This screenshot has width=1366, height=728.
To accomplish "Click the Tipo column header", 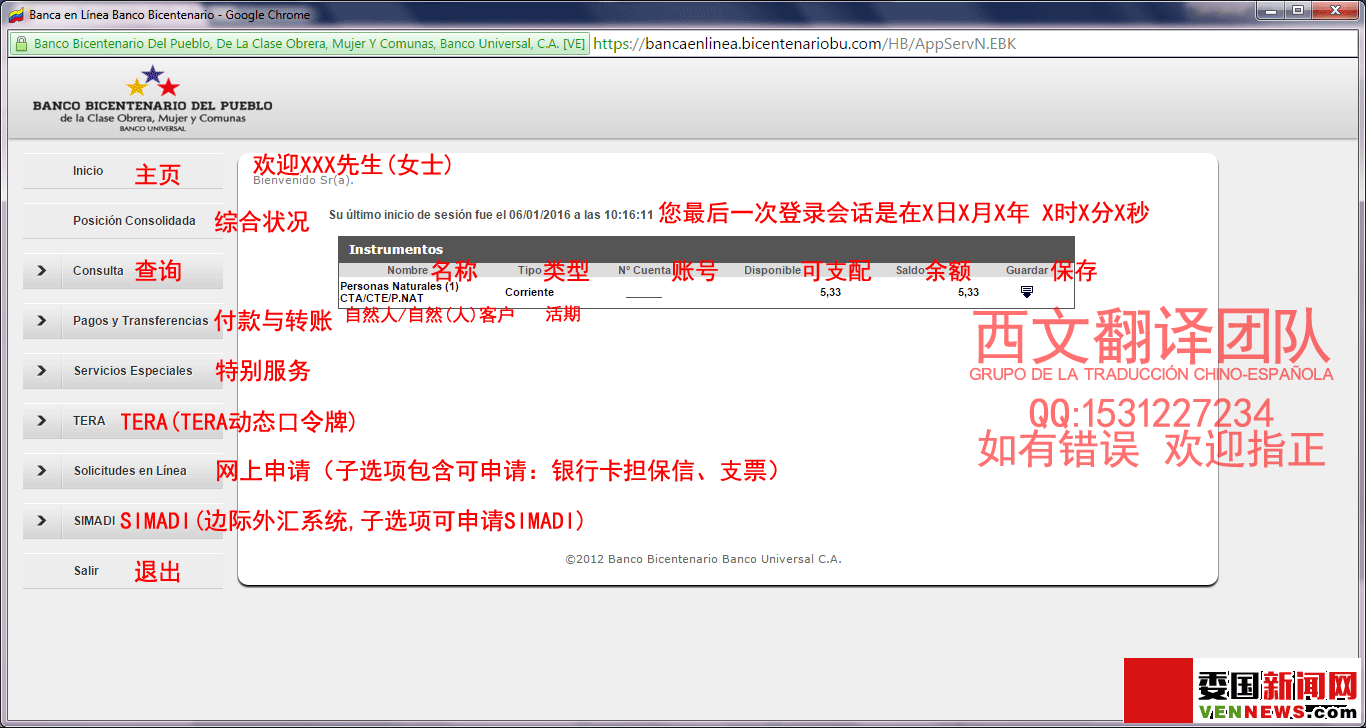I will click(x=529, y=270).
